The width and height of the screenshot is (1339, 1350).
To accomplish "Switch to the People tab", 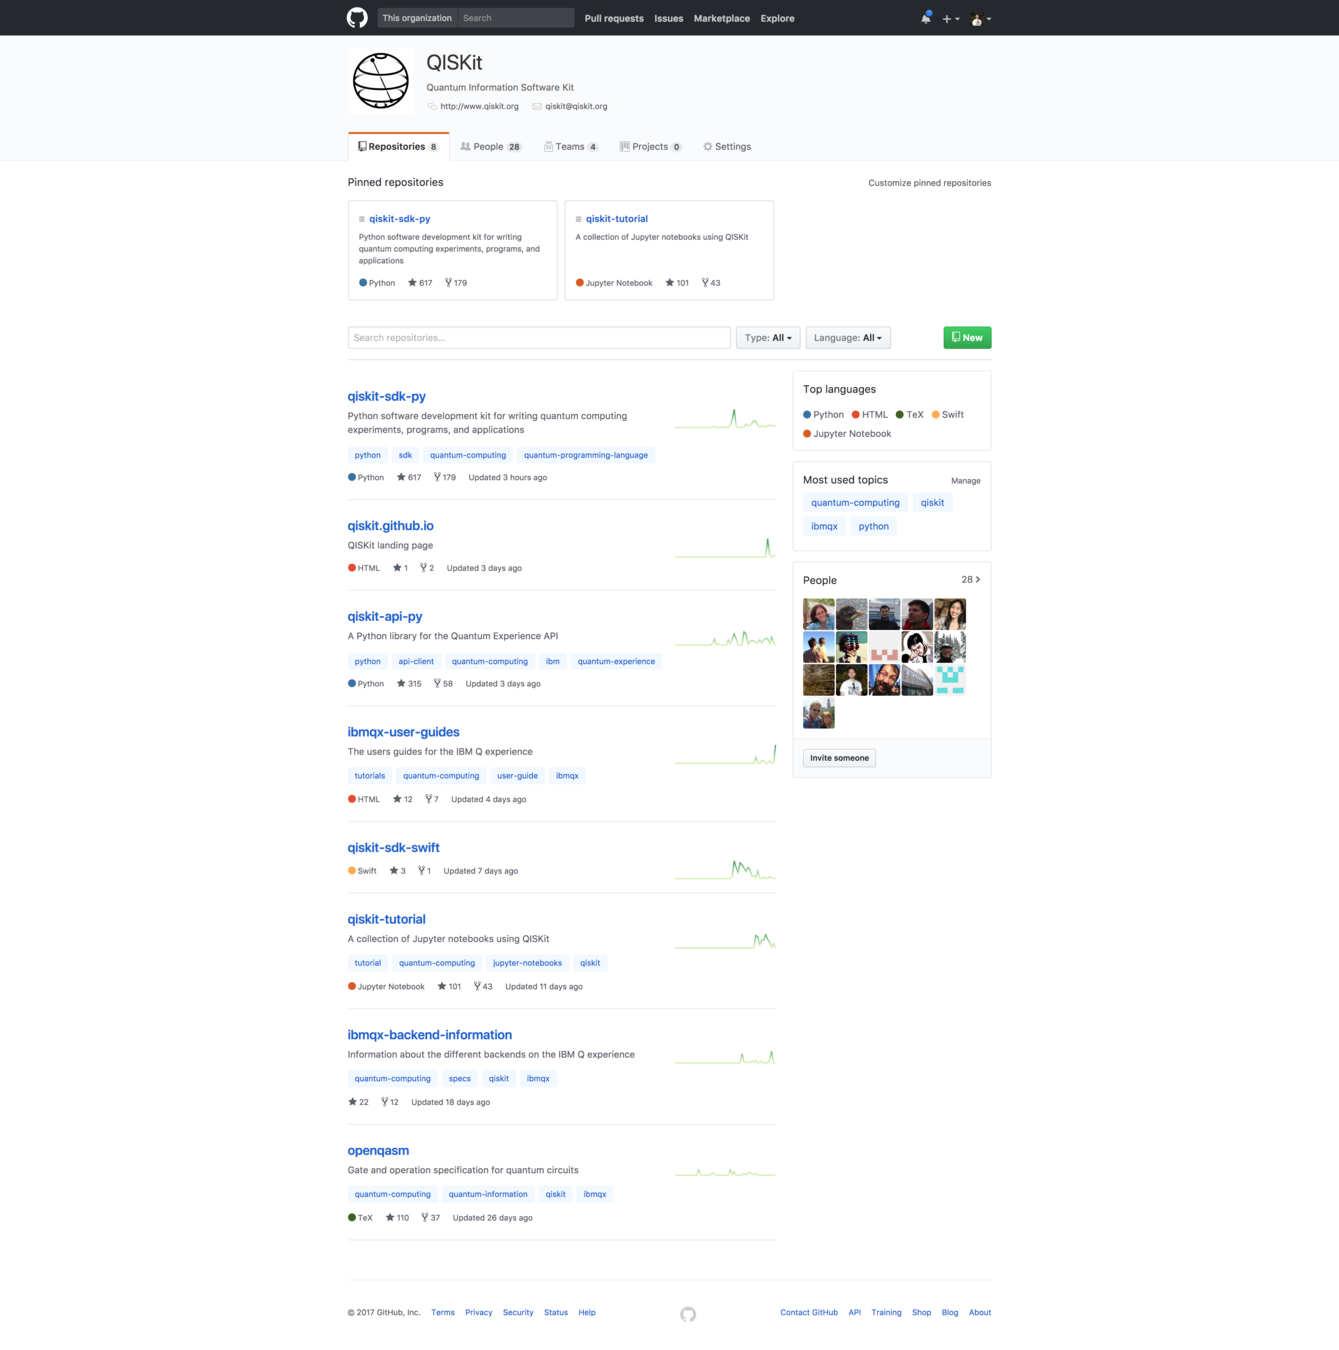I will tap(491, 147).
